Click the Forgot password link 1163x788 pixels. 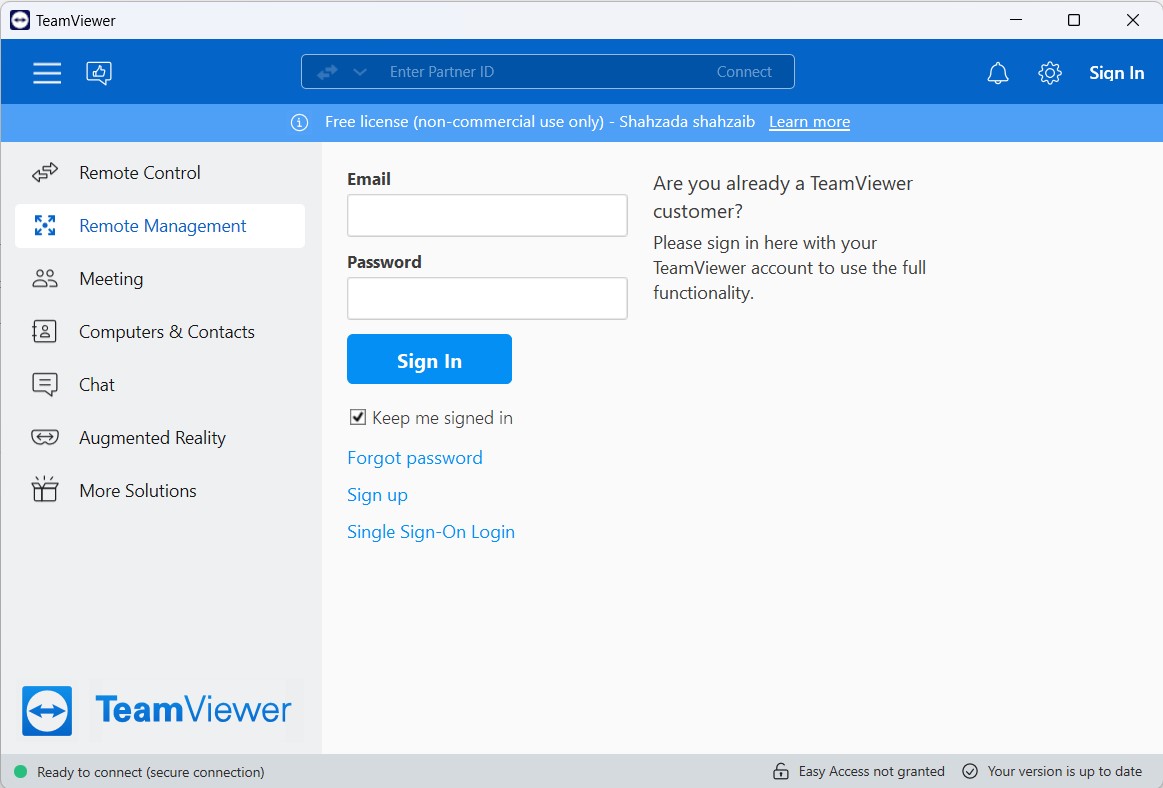[414, 458]
